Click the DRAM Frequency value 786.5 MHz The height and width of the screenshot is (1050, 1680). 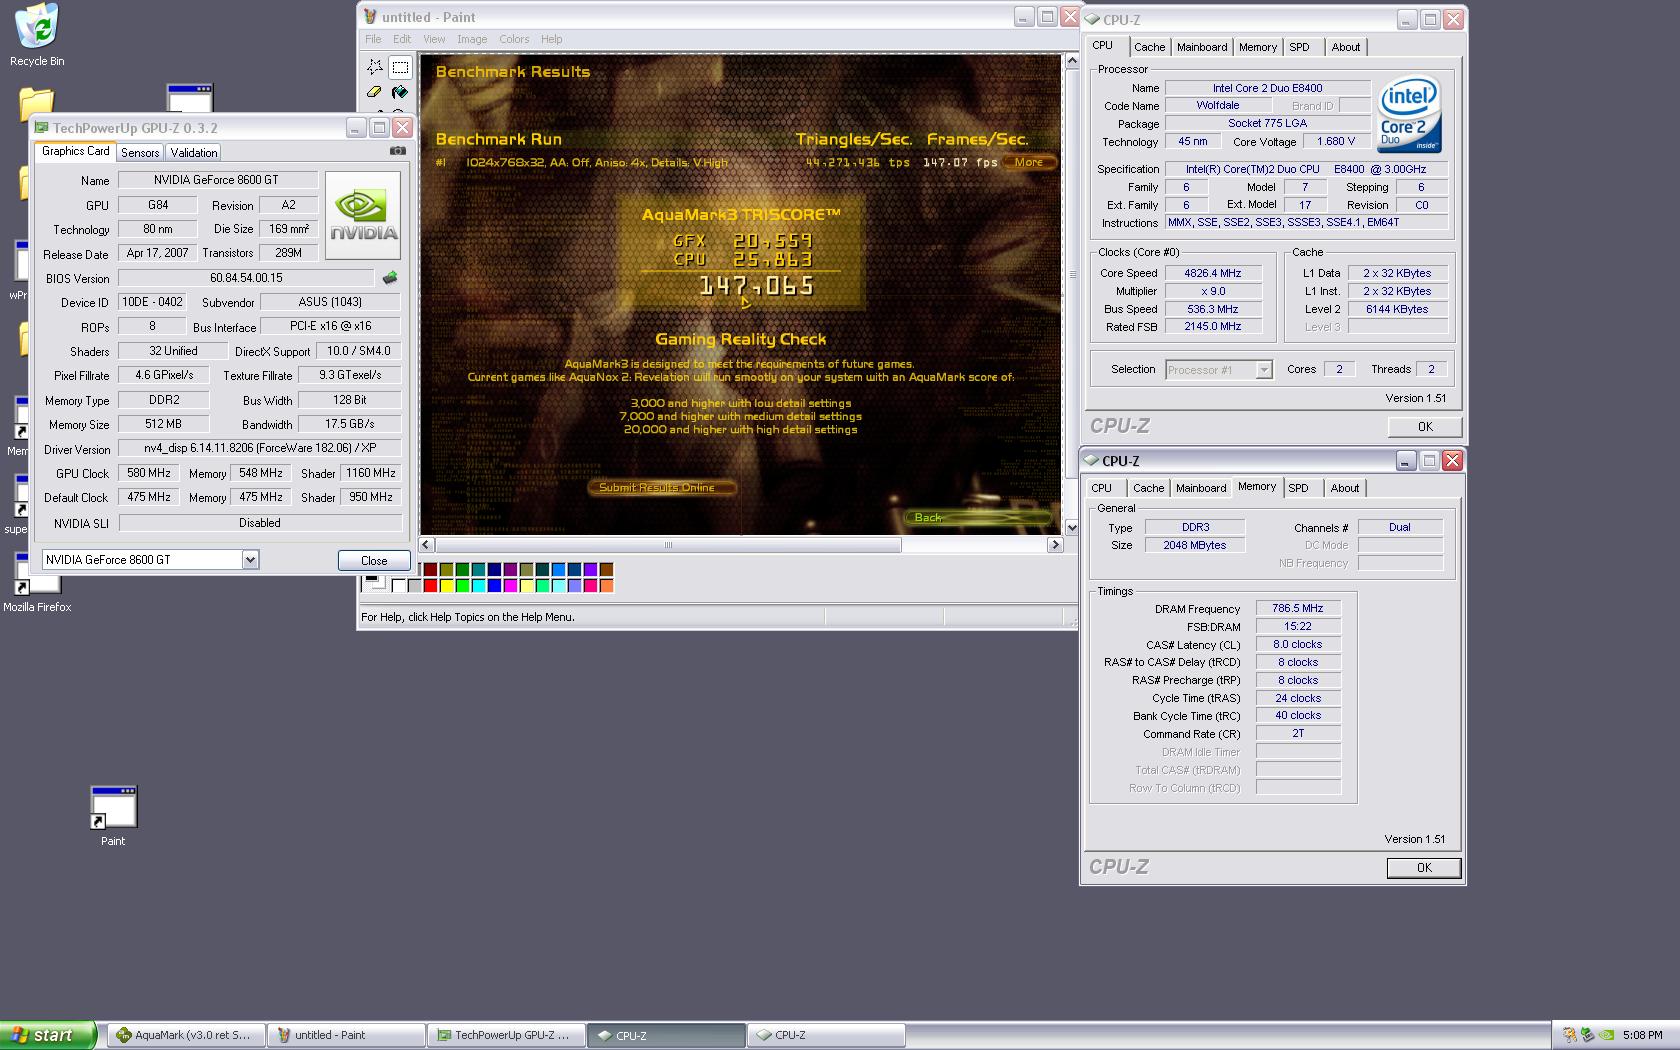pos(1298,608)
